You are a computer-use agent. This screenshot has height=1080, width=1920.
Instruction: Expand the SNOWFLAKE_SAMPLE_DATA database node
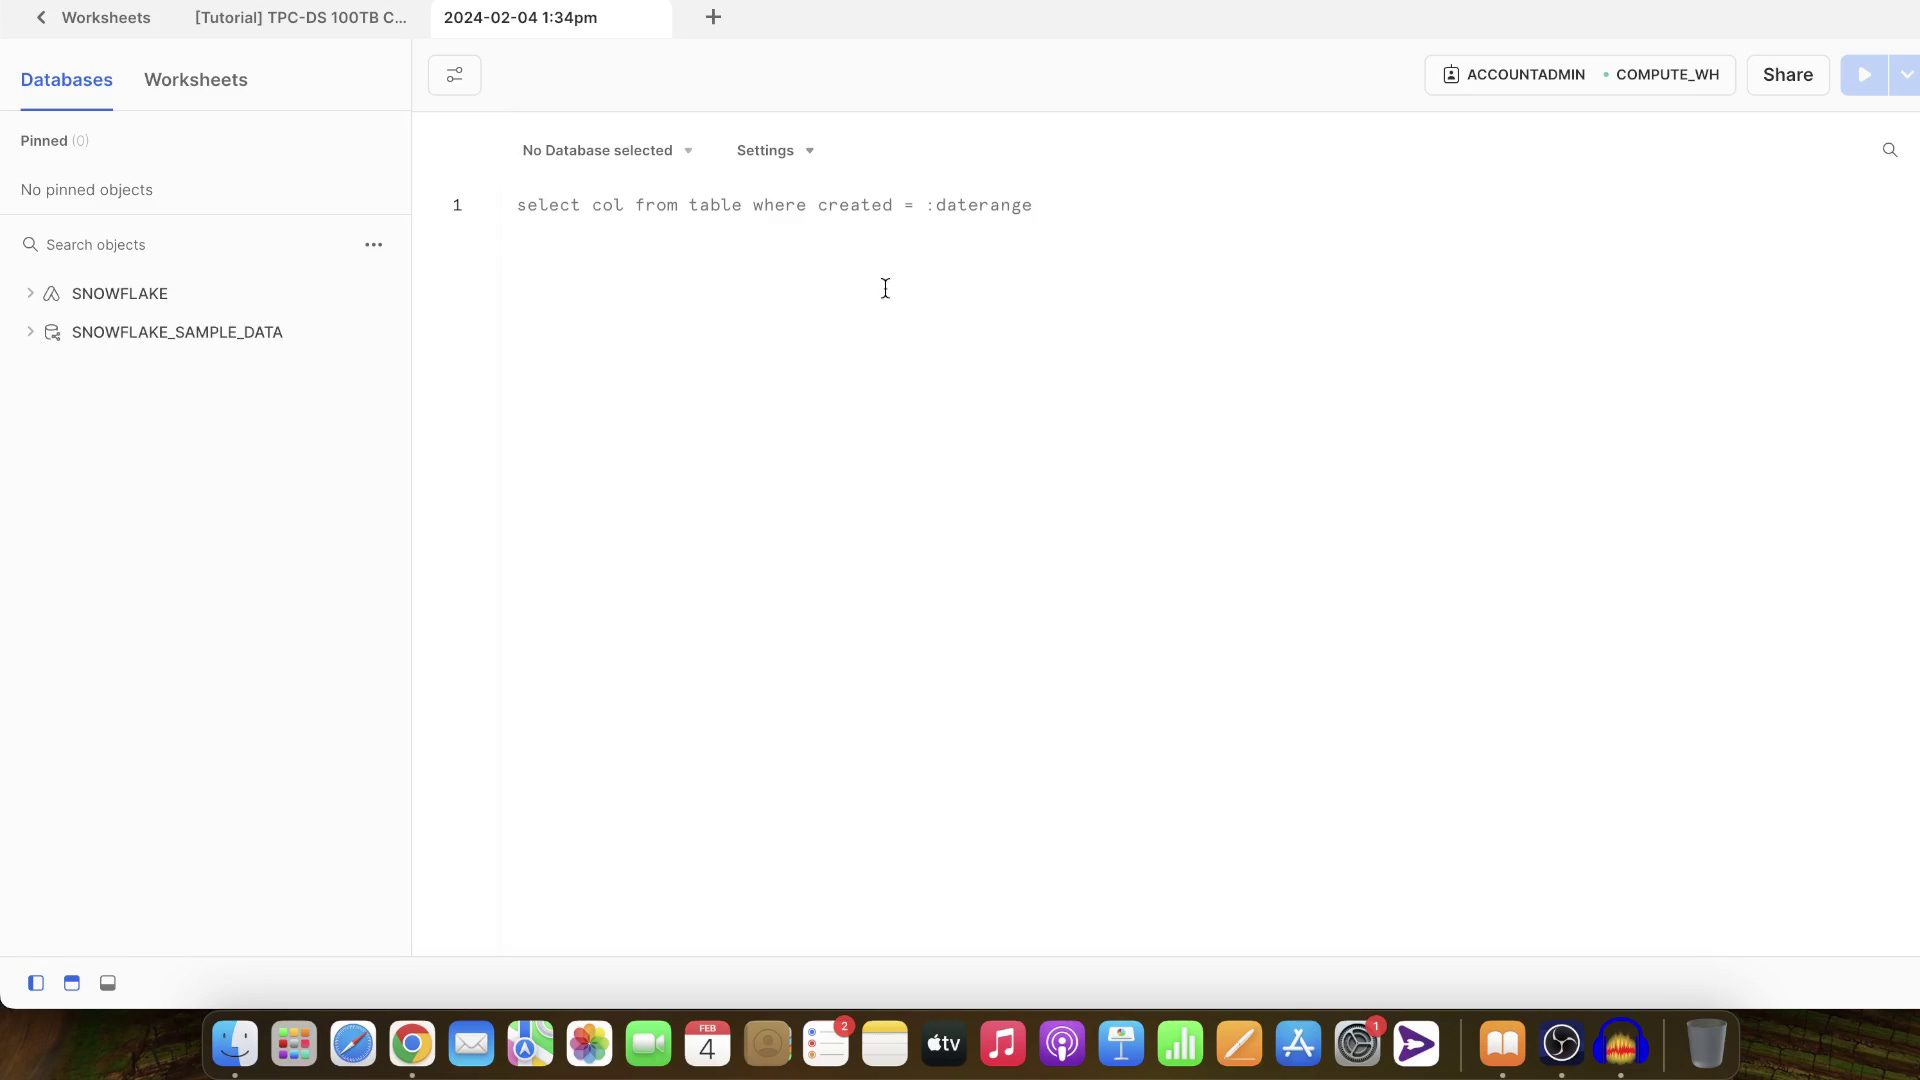(x=30, y=332)
